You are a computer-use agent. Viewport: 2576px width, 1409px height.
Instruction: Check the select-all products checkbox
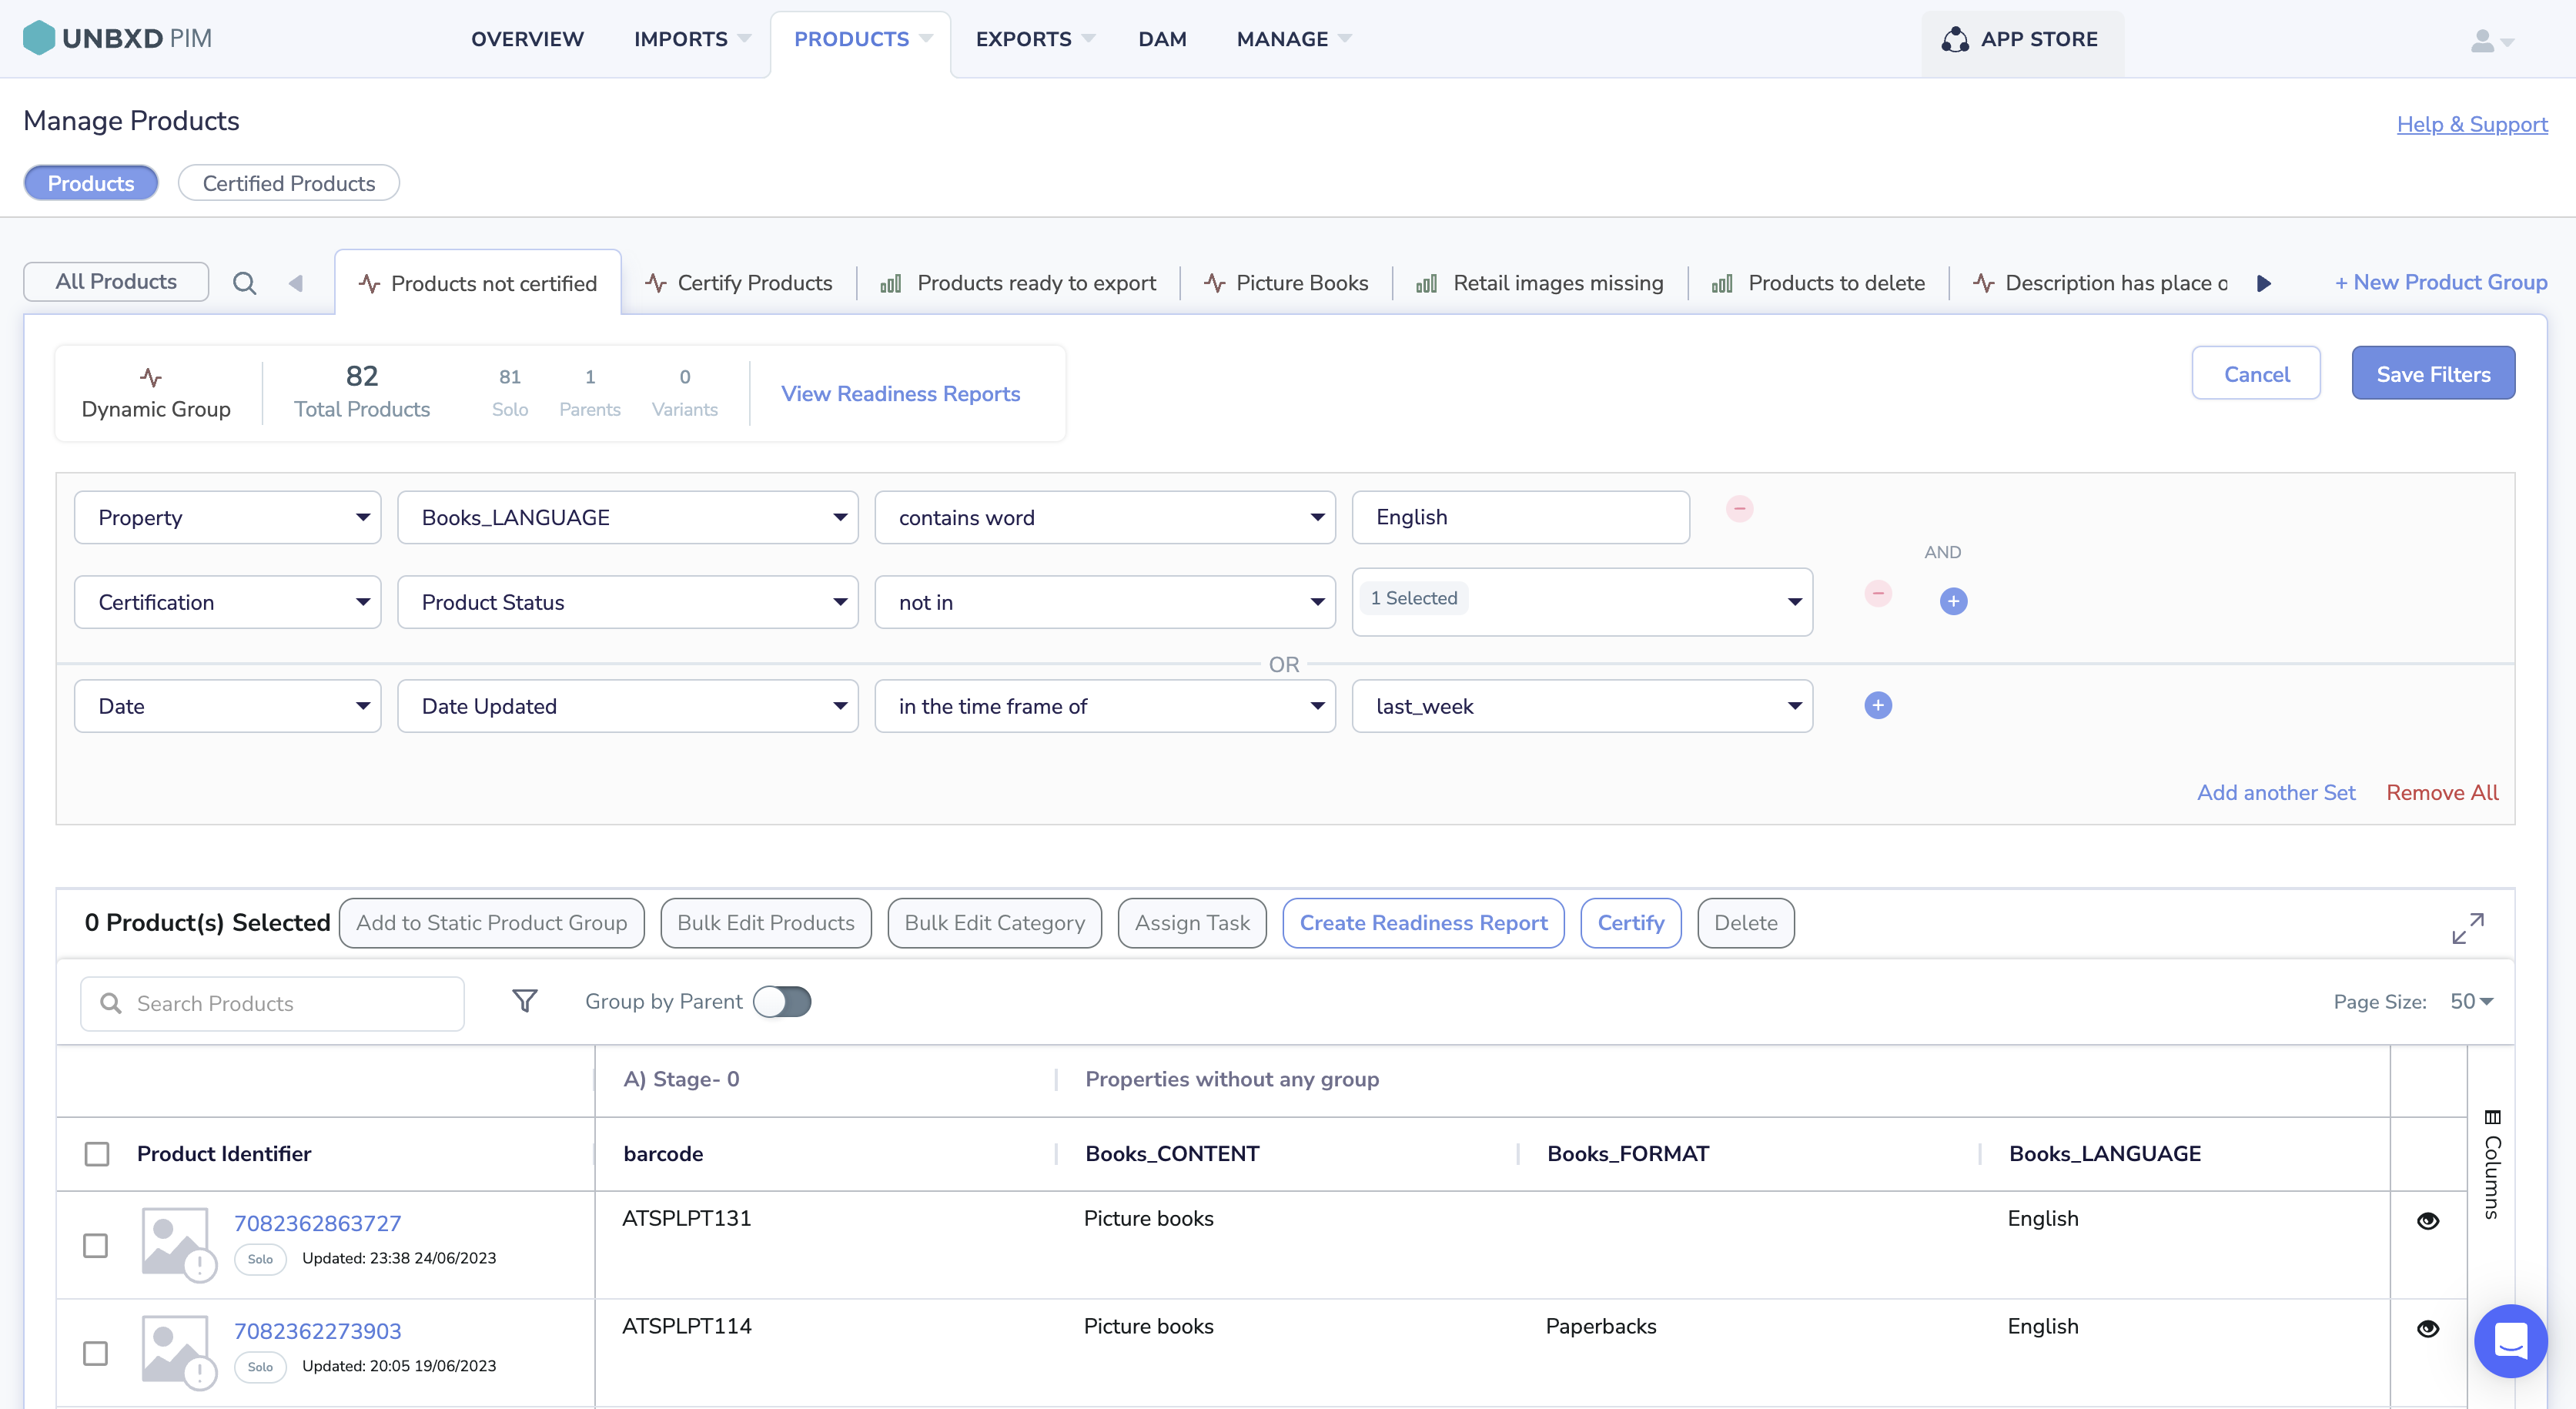point(97,1154)
